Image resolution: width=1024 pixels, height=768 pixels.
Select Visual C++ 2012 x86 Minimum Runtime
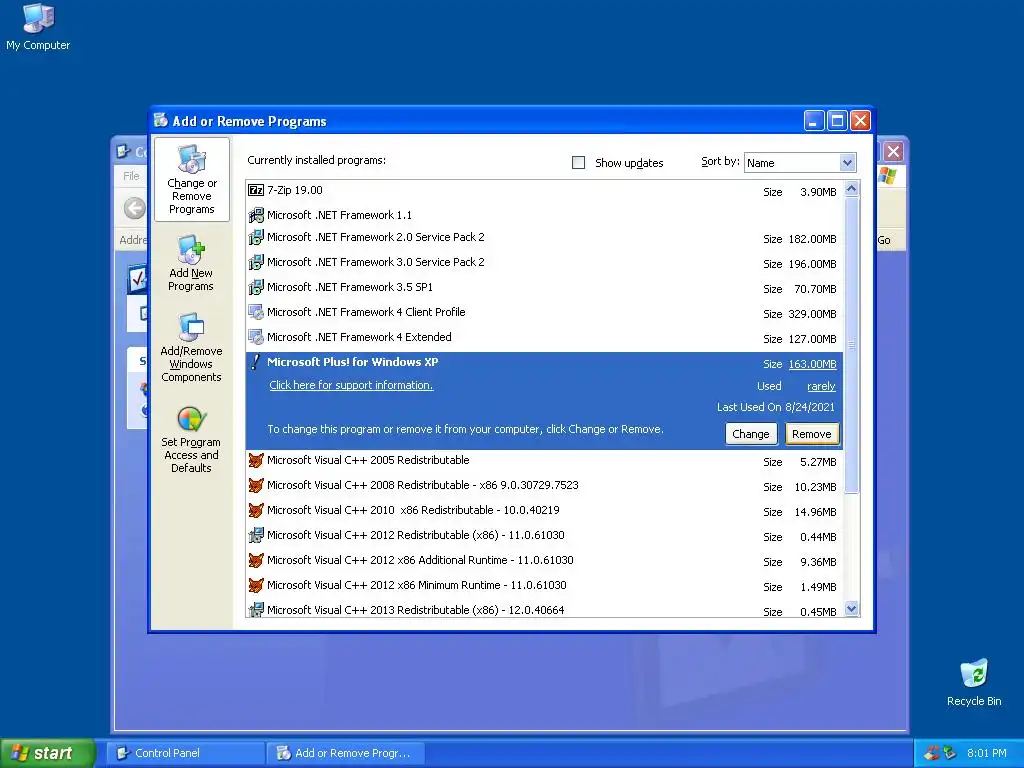[x=545, y=585]
